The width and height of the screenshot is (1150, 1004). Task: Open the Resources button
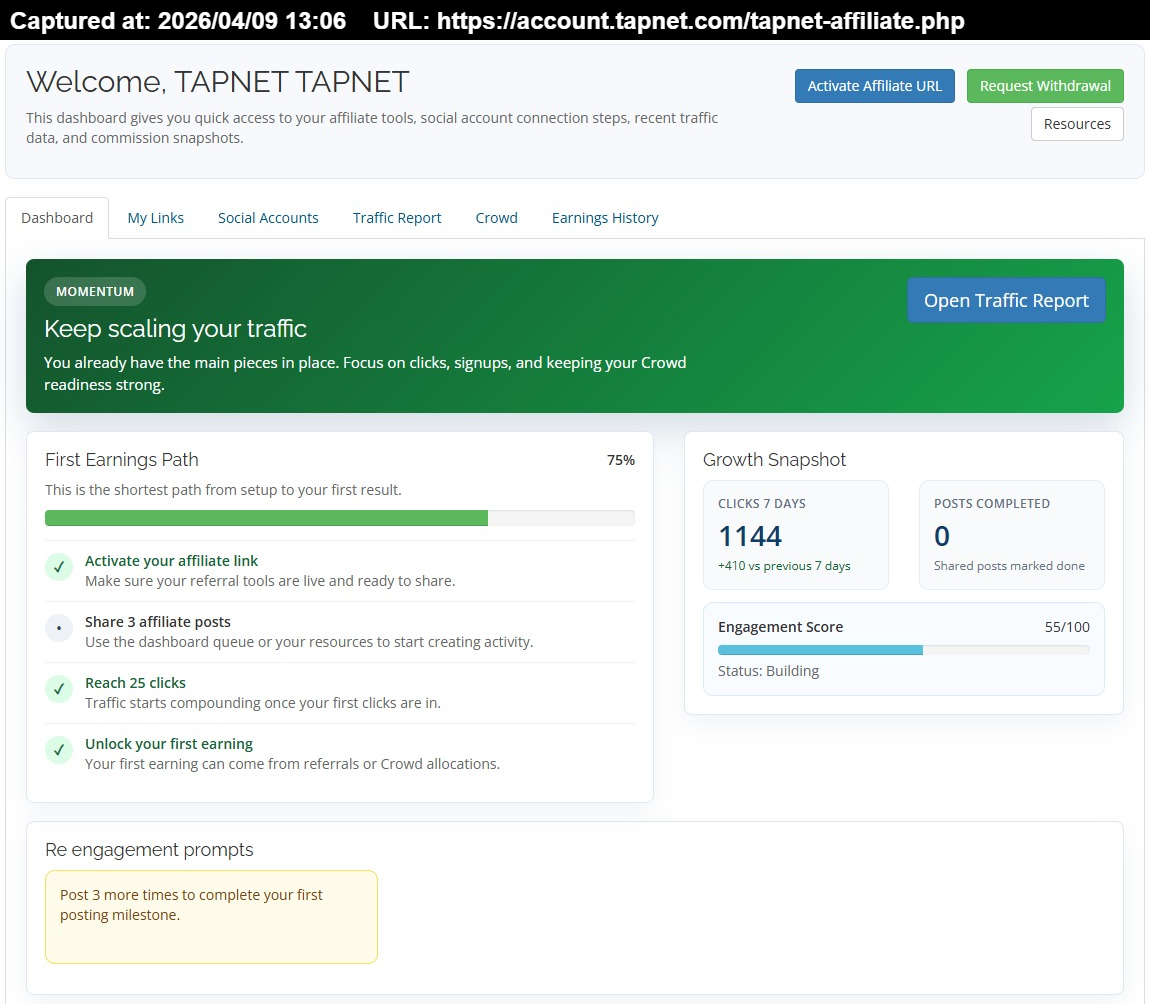tap(1077, 124)
